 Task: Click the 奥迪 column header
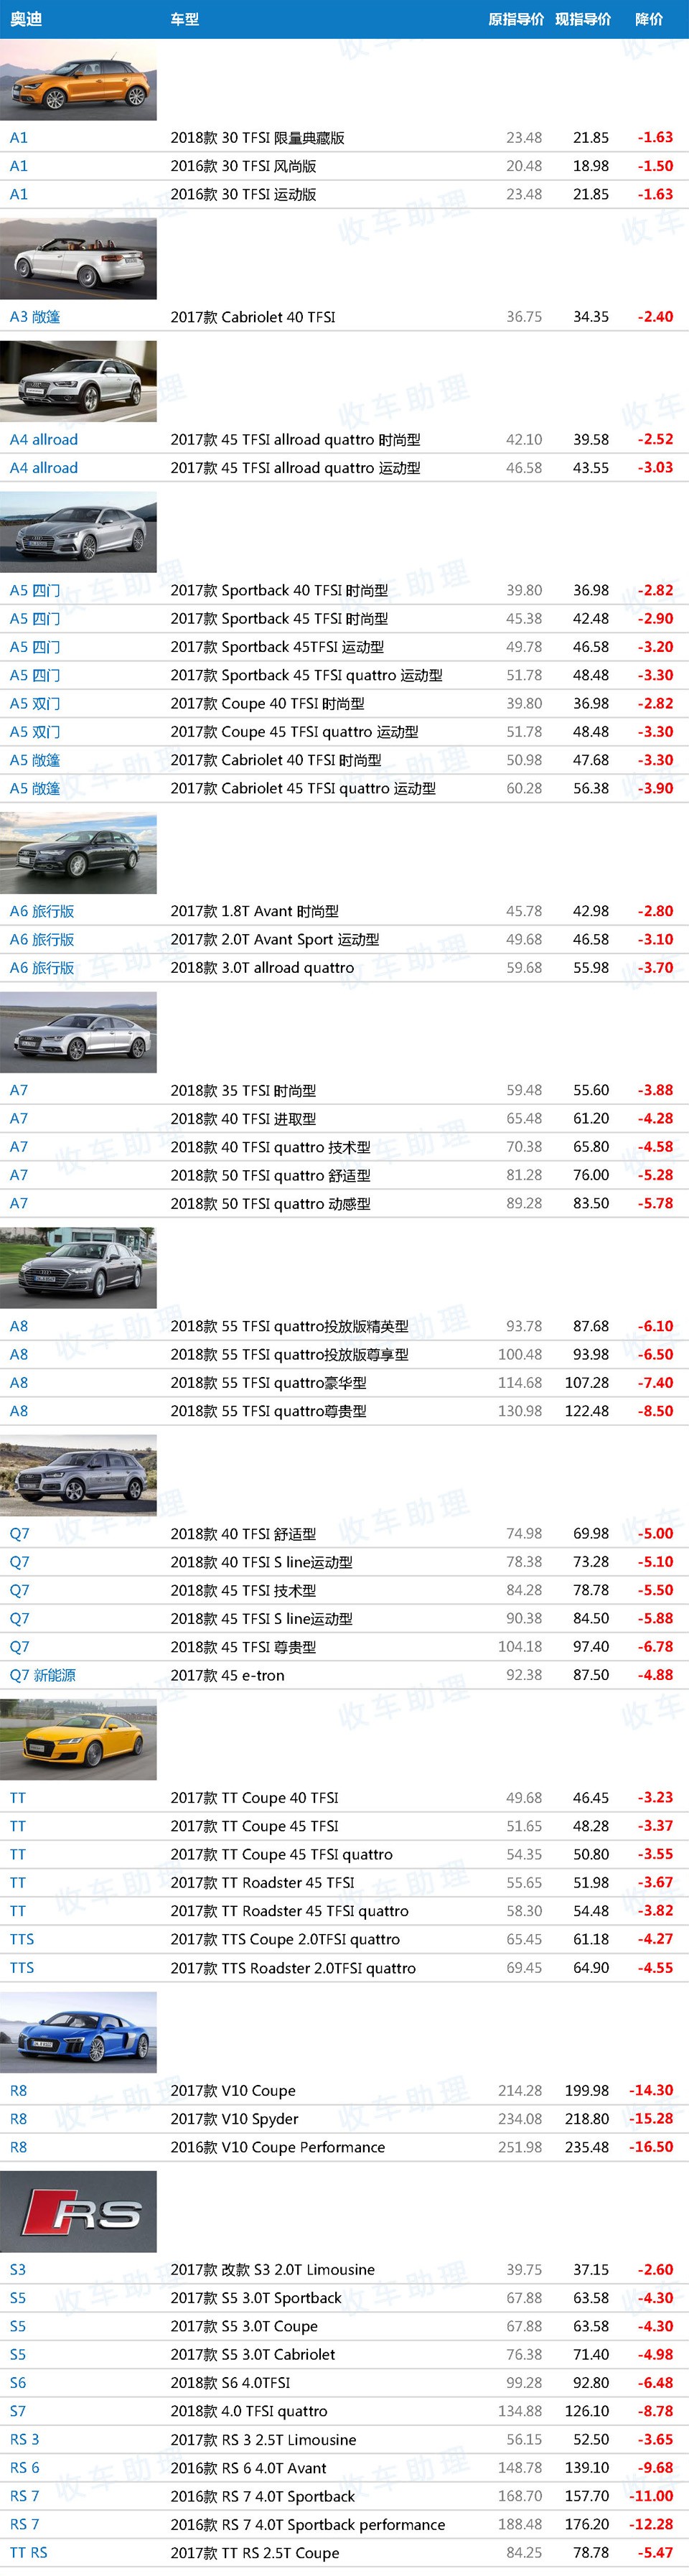(x=26, y=19)
